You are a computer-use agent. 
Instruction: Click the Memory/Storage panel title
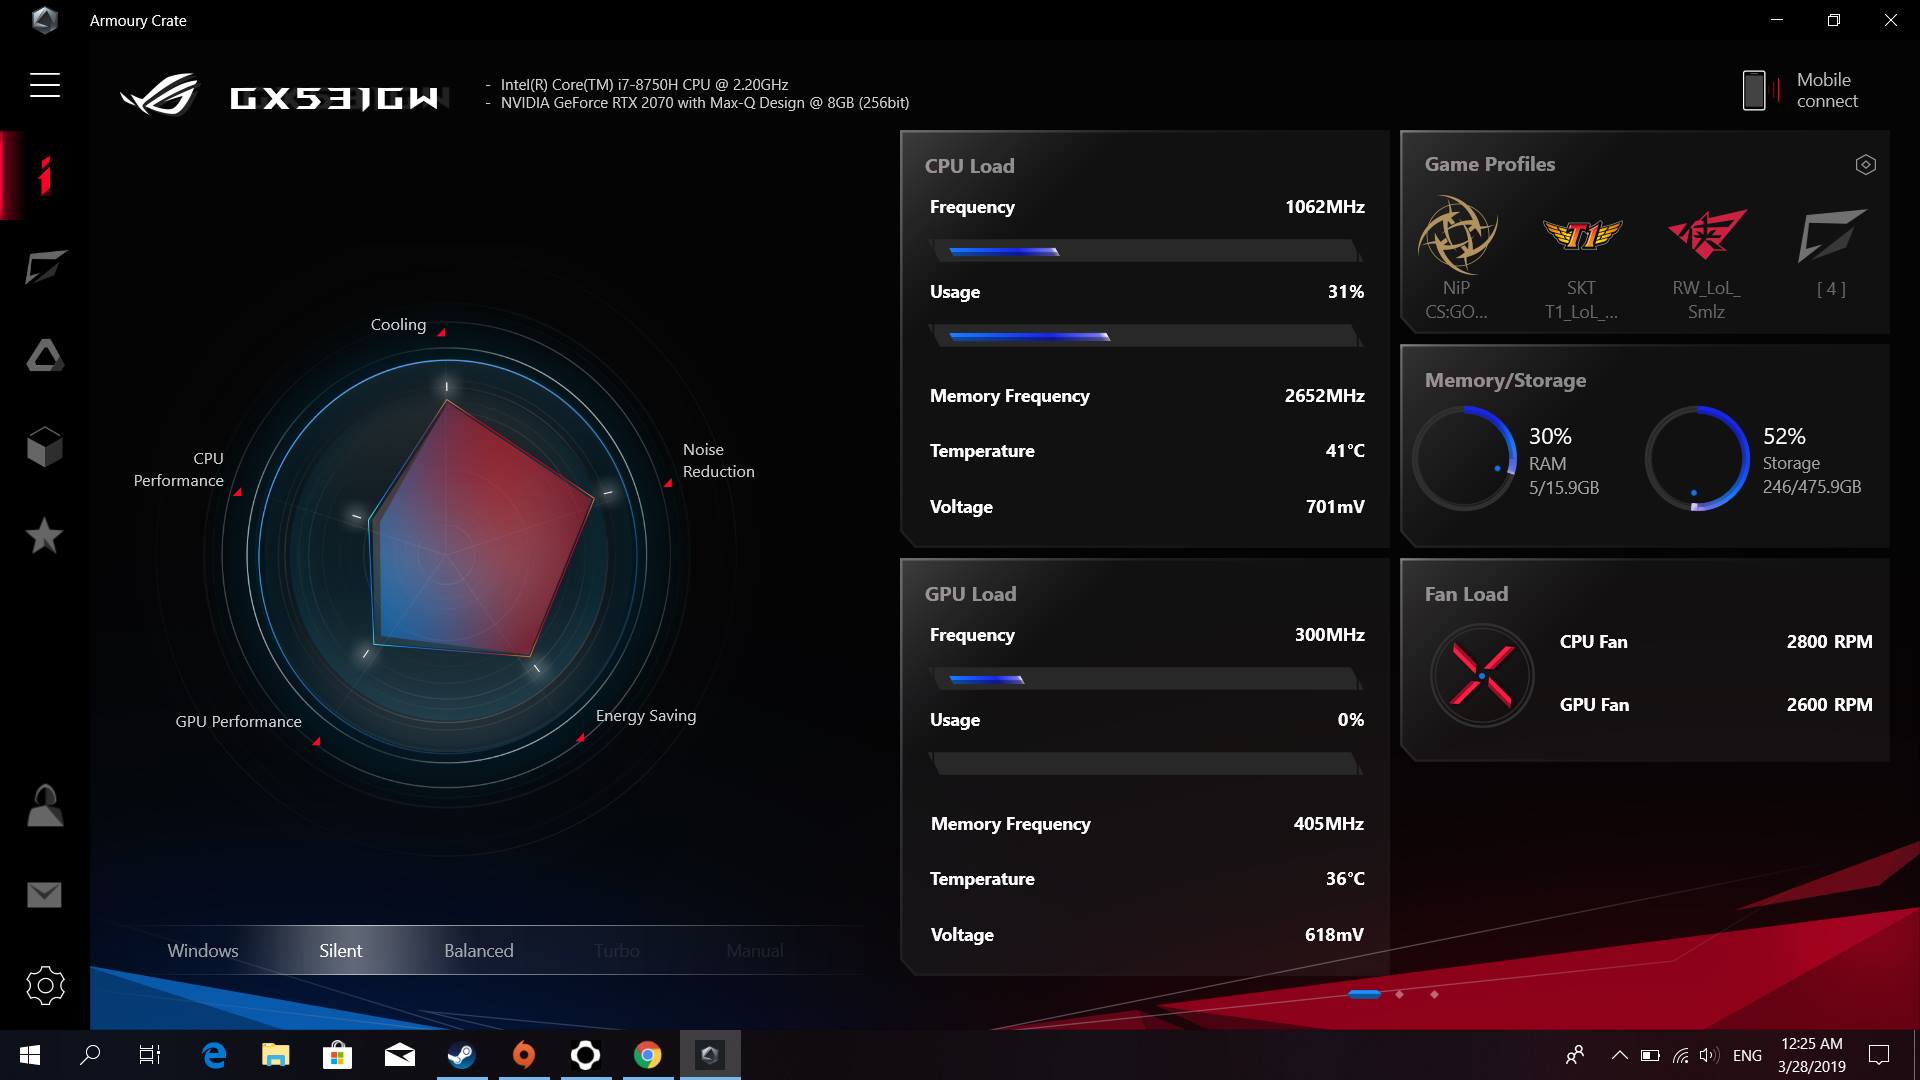(x=1505, y=380)
